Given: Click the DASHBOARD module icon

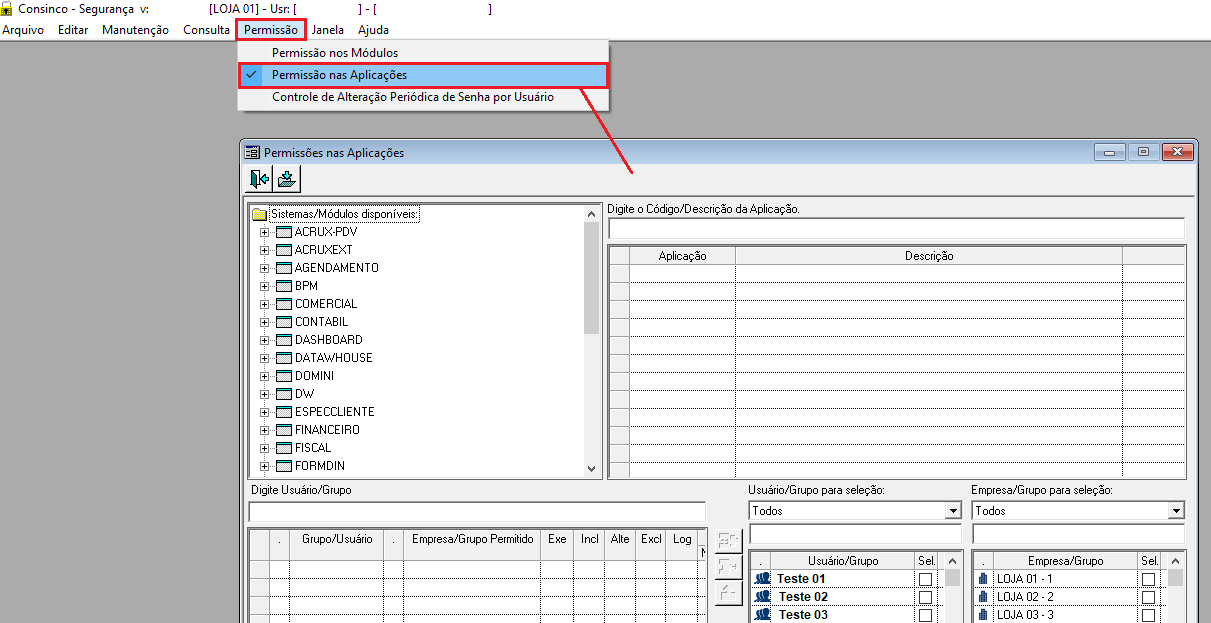Looking at the screenshot, I should 283,340.
